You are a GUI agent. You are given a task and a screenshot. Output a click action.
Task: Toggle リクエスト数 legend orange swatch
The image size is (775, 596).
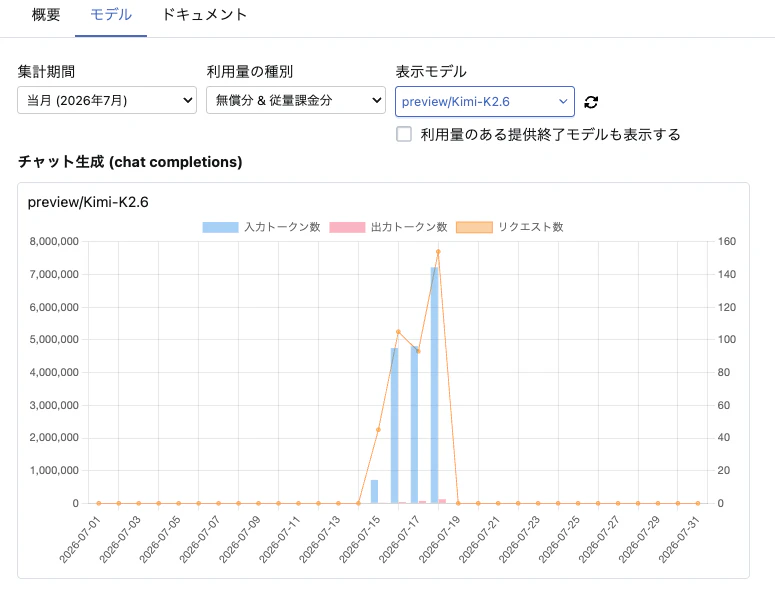[474, 227]
